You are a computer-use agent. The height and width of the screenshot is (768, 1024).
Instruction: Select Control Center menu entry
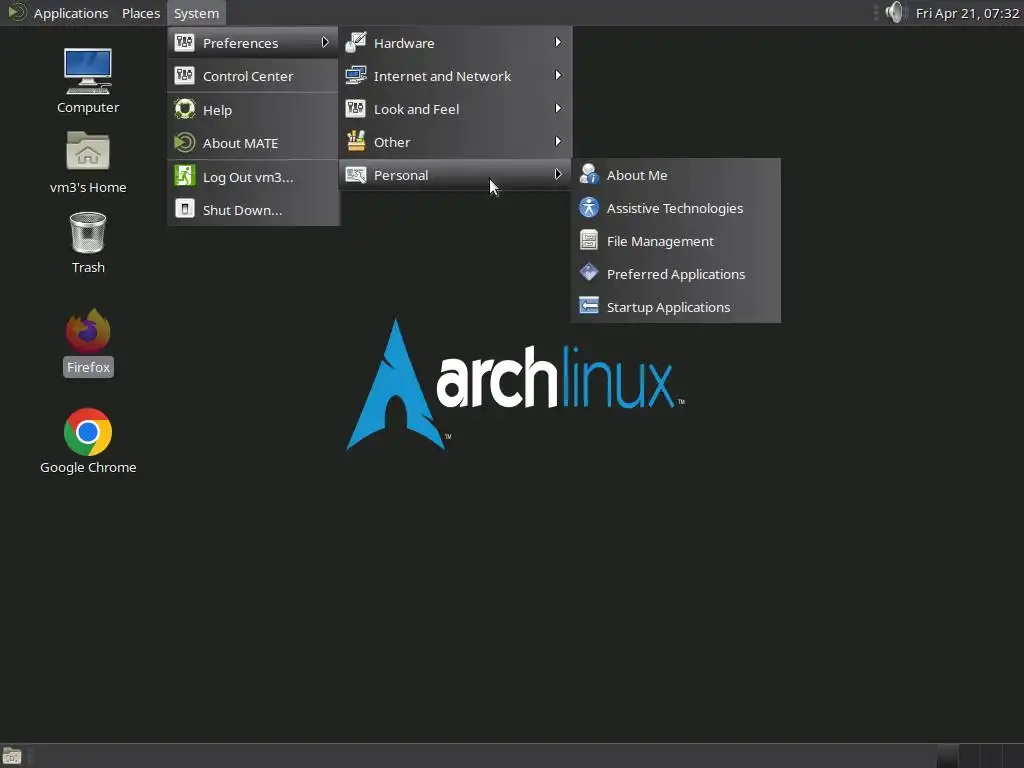253,76
